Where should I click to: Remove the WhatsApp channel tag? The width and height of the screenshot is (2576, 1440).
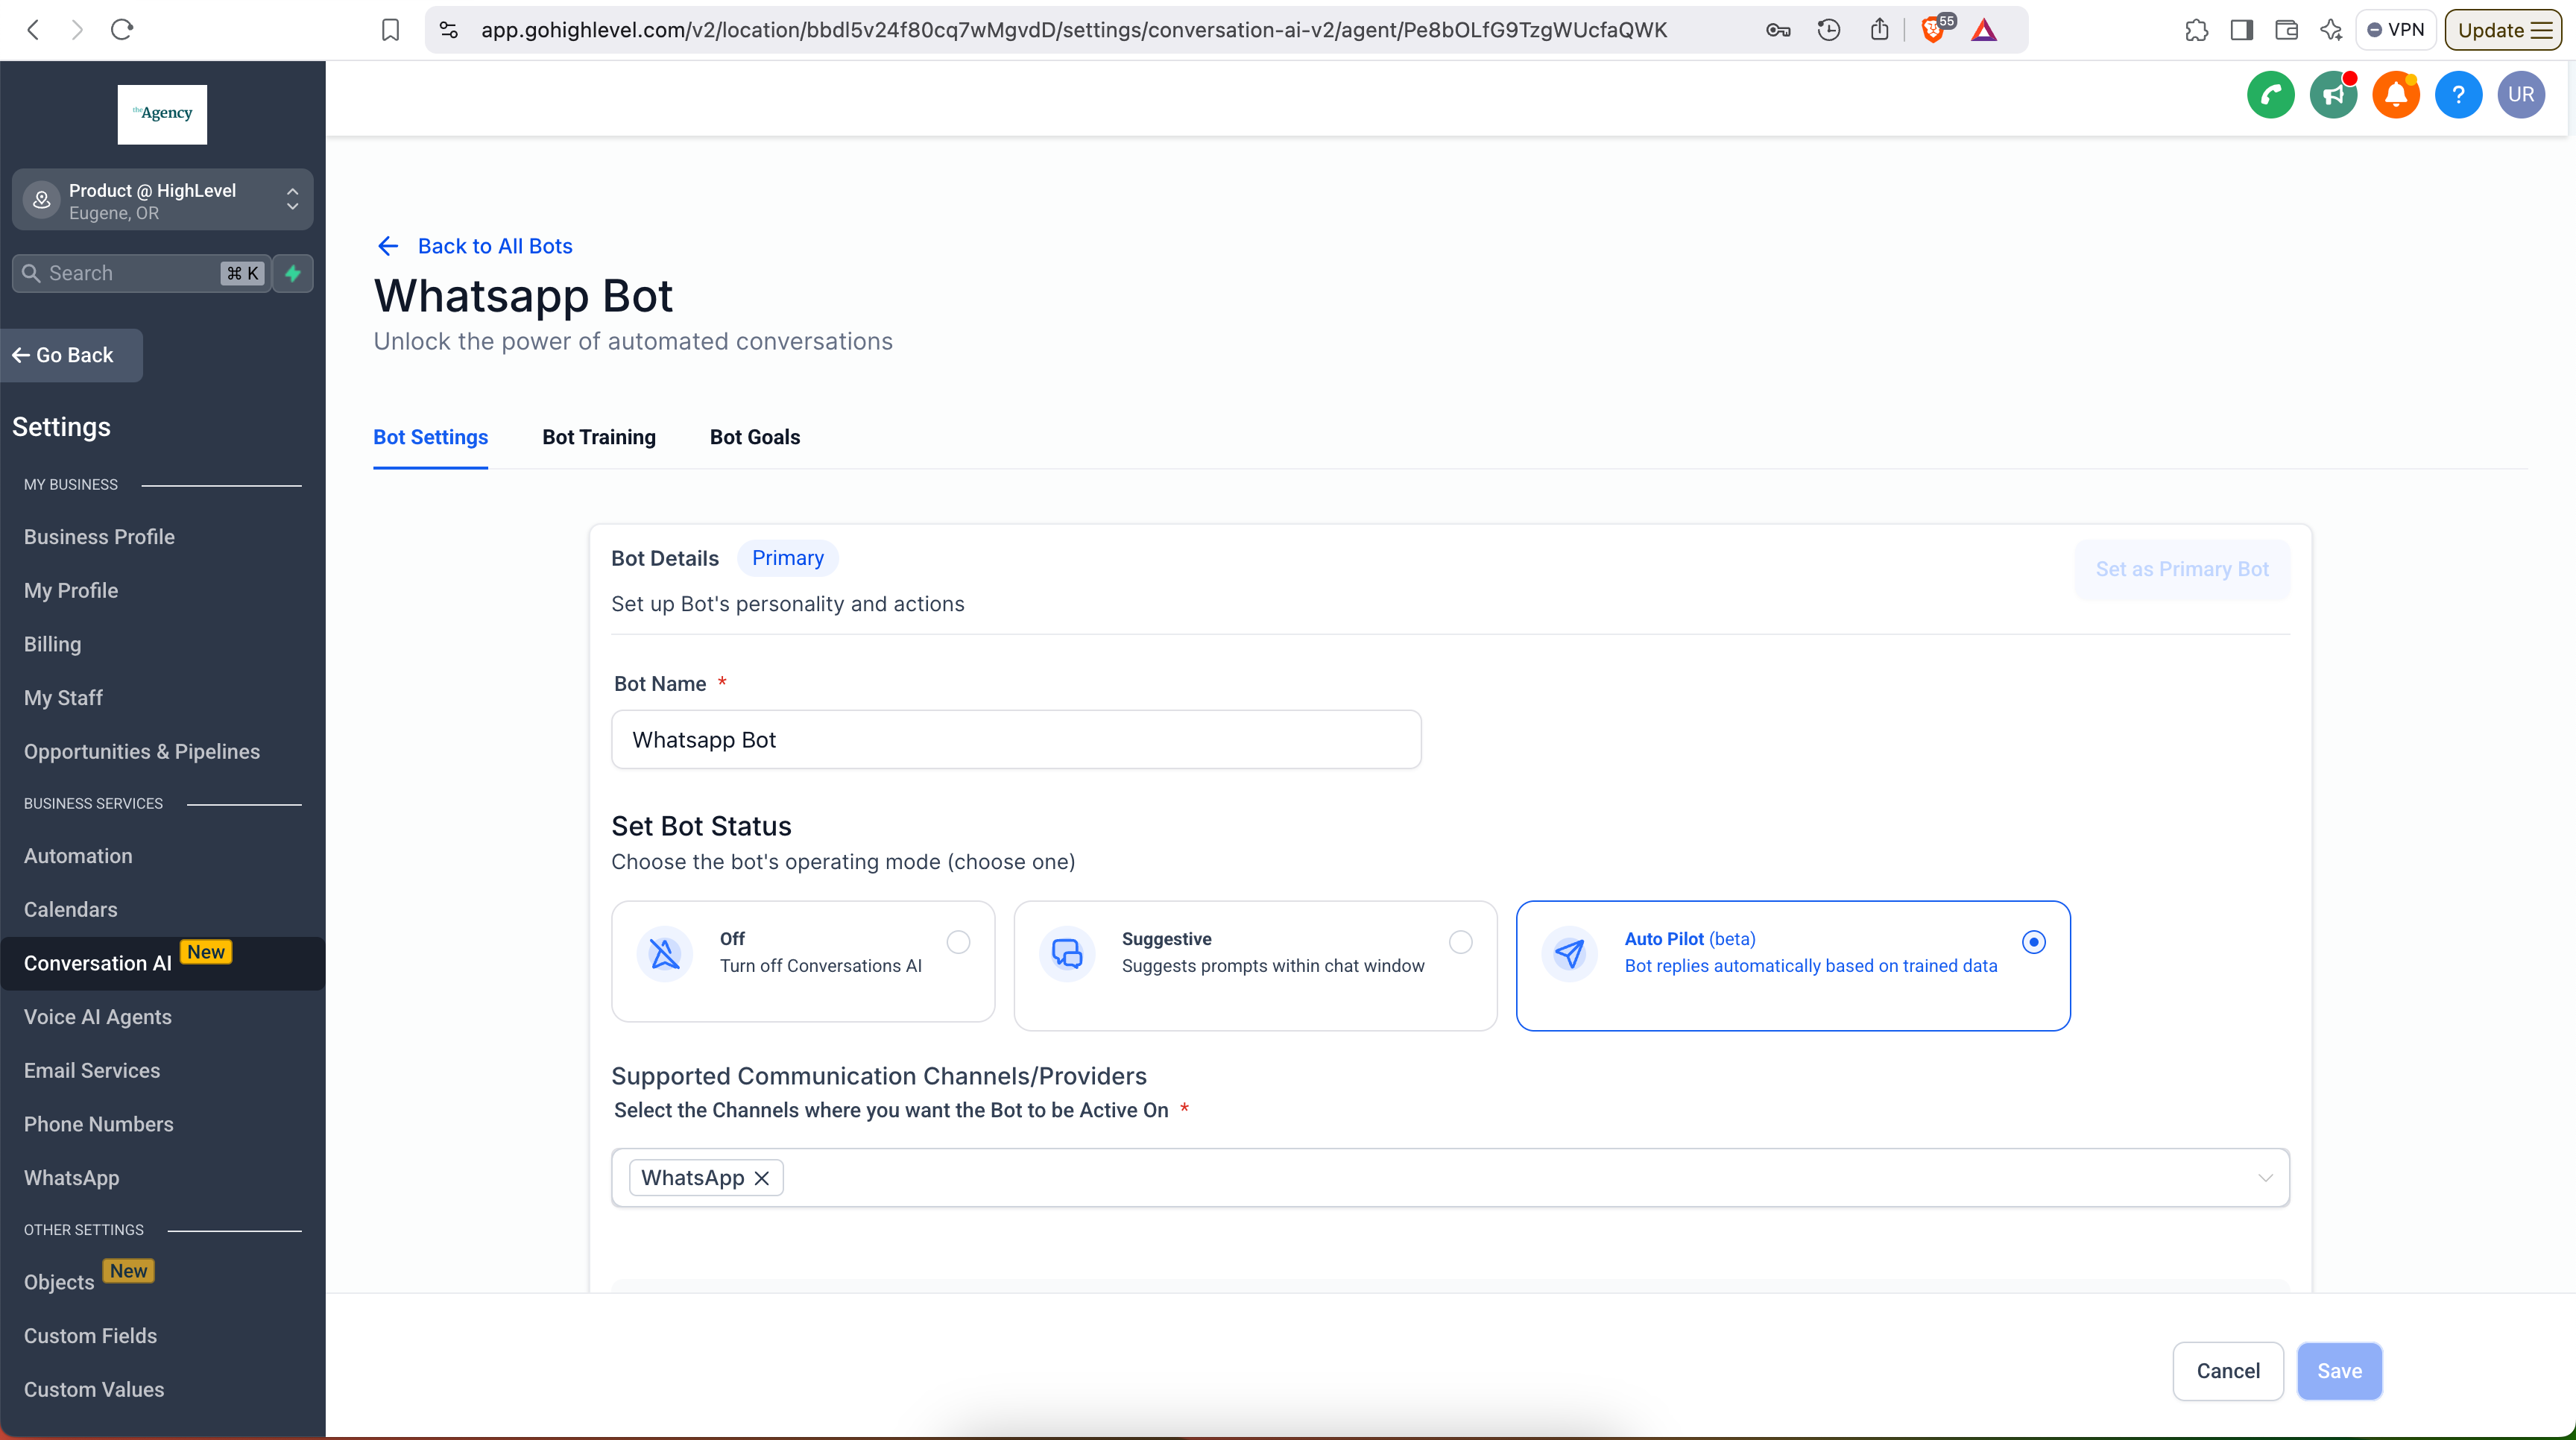coord(762,1178)
